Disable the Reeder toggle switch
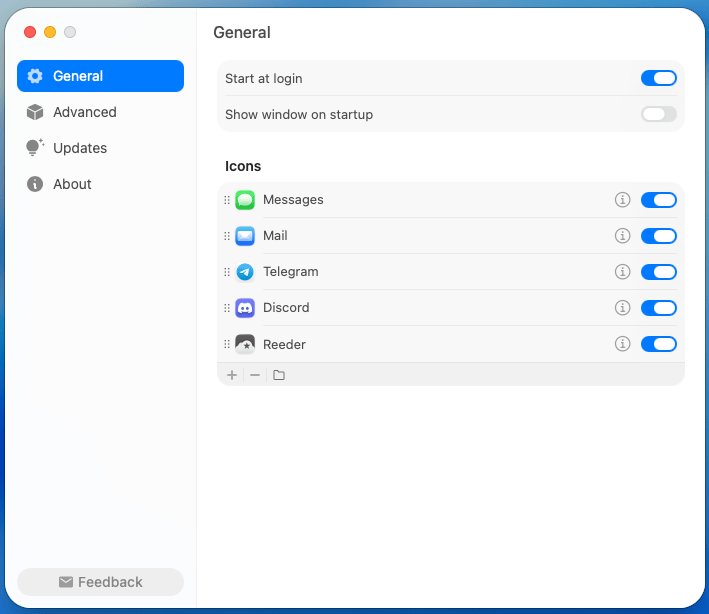Screen dimensions: 709x614 [x=658, y=344]
